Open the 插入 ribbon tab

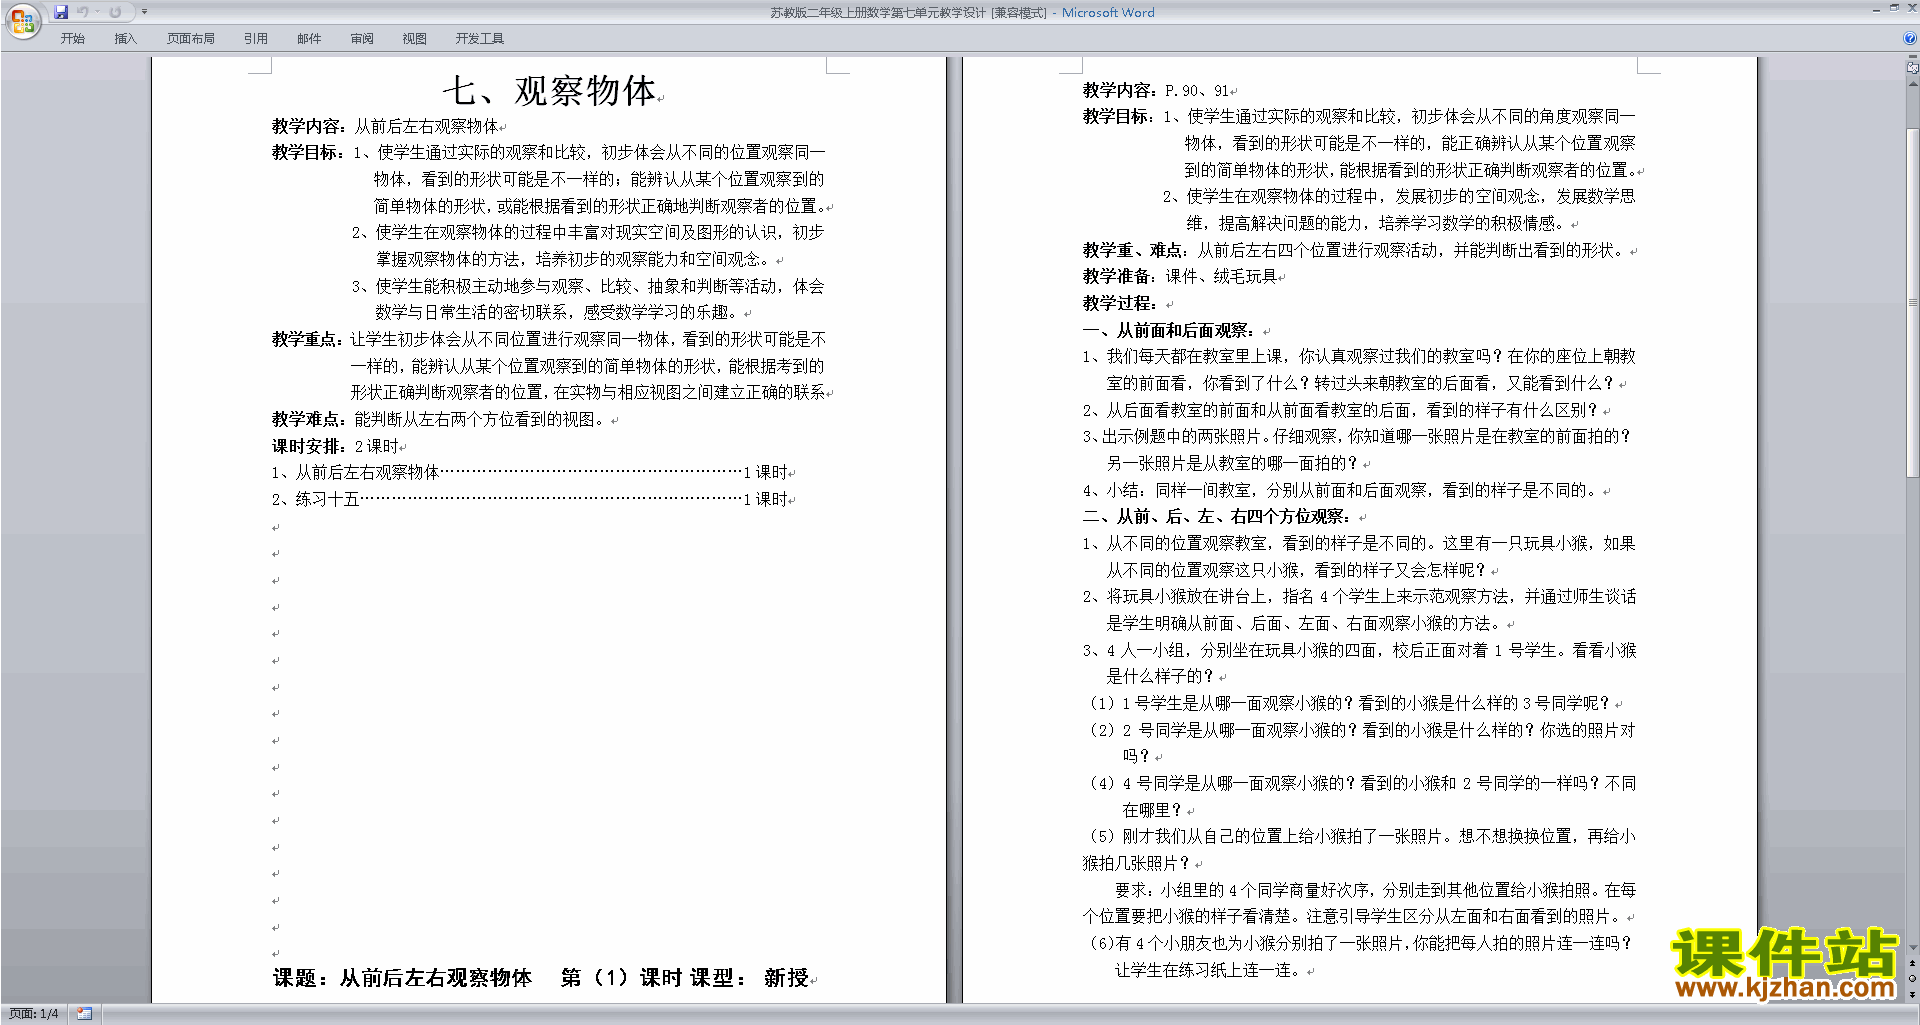coord(125,39)
